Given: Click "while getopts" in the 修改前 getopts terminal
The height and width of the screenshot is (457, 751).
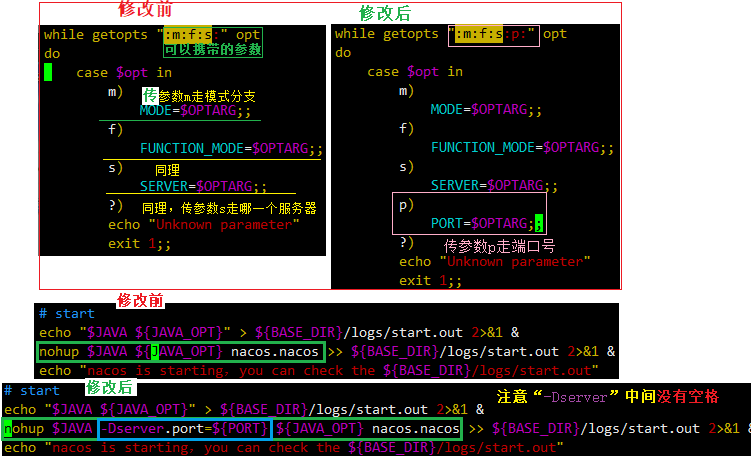Looking at the screenshot, I should 96,34.
